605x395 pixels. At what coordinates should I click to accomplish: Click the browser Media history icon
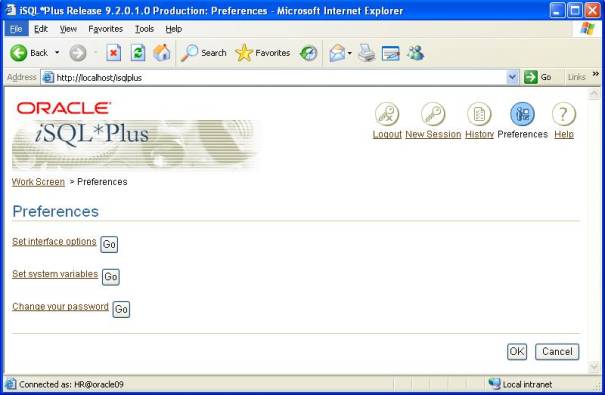(x=309, y=53)
